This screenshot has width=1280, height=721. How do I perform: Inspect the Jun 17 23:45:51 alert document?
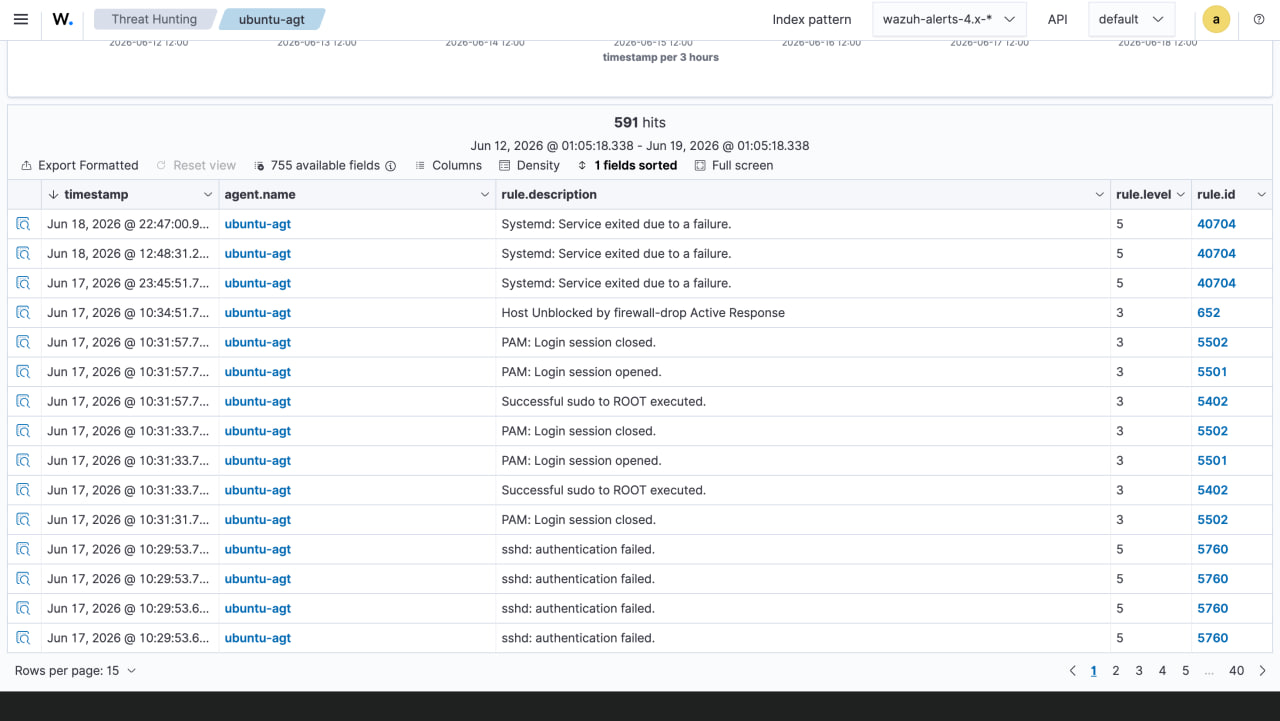24,283
